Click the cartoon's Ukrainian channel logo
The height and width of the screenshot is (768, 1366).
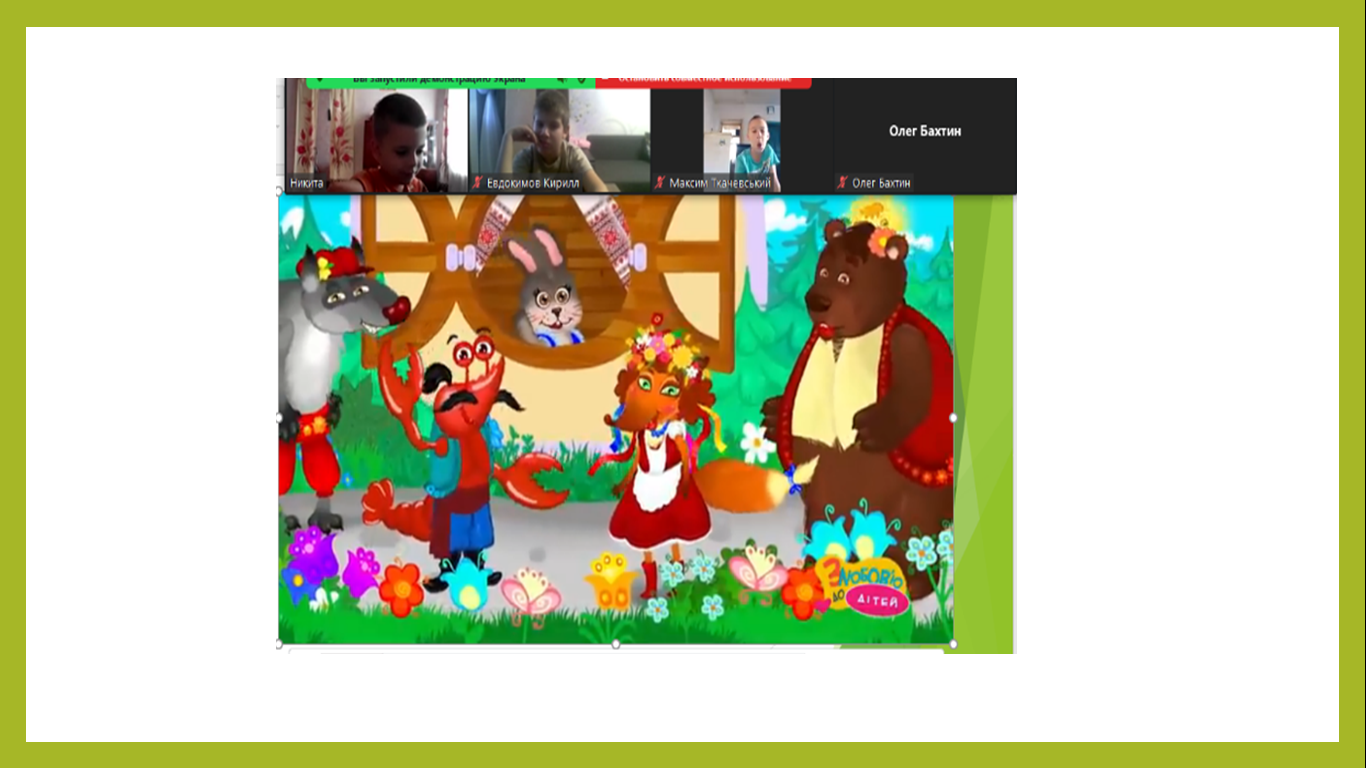click(863, 587)
